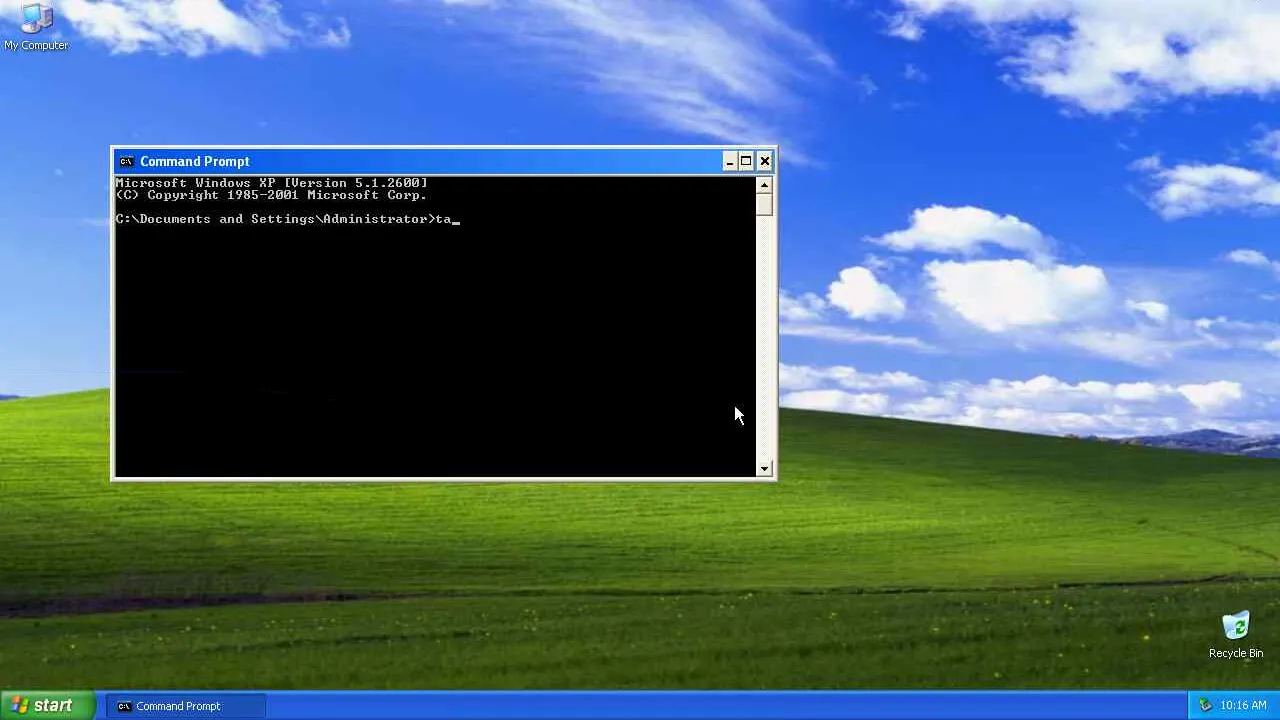Viewport: 1280px width, 720px height.
Task: Click the 'Microsoft Windows XP [Version 5.1.2600]' line
Action: click(271, 183)
